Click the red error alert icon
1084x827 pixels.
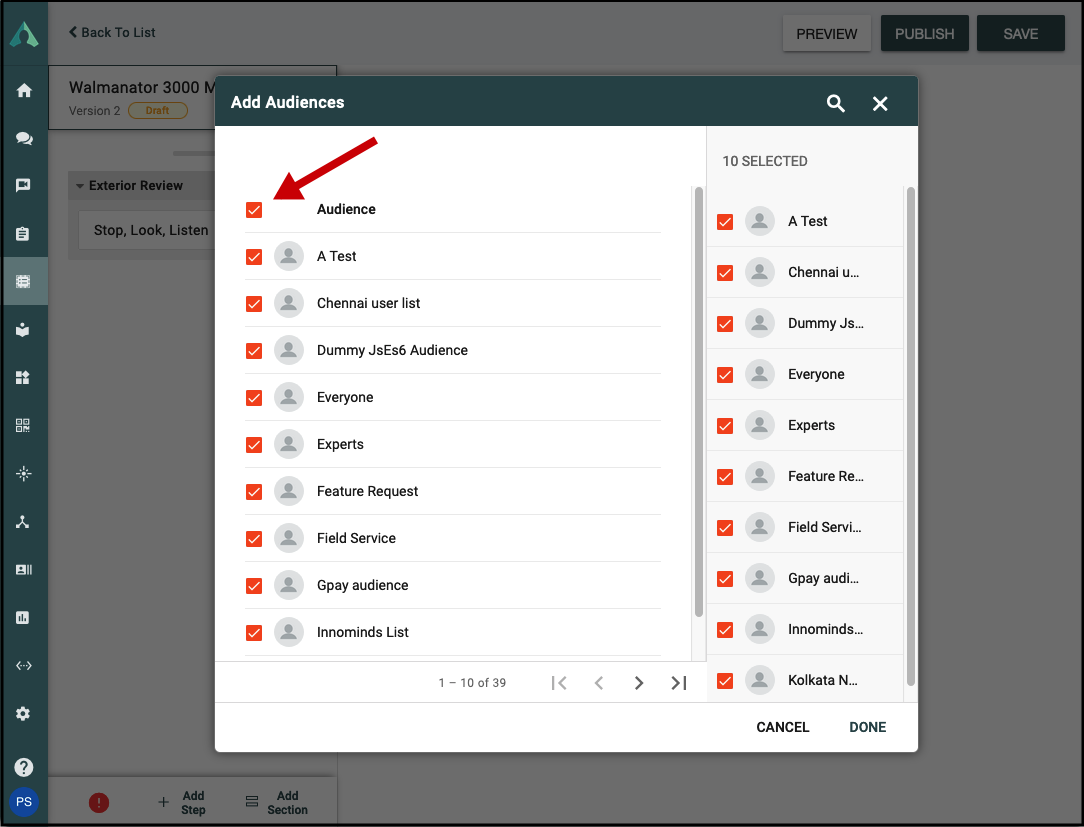point(99,802)
